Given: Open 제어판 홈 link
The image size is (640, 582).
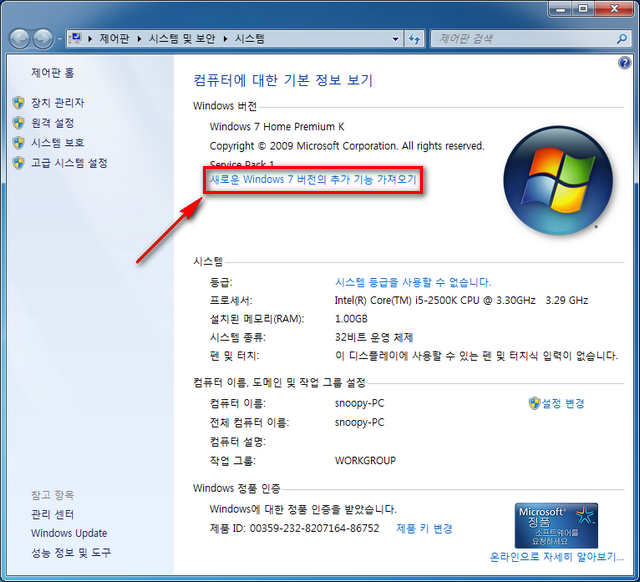Looking at the screenshot, I should (53, 73).
